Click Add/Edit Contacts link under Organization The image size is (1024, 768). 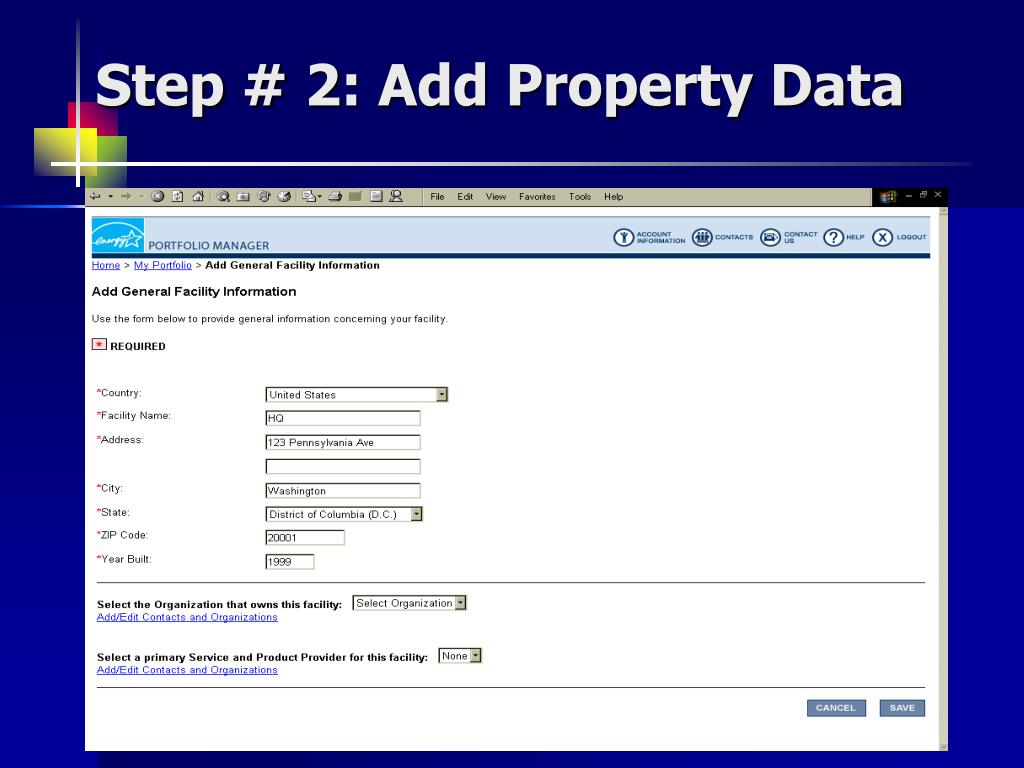coord(187,617)
